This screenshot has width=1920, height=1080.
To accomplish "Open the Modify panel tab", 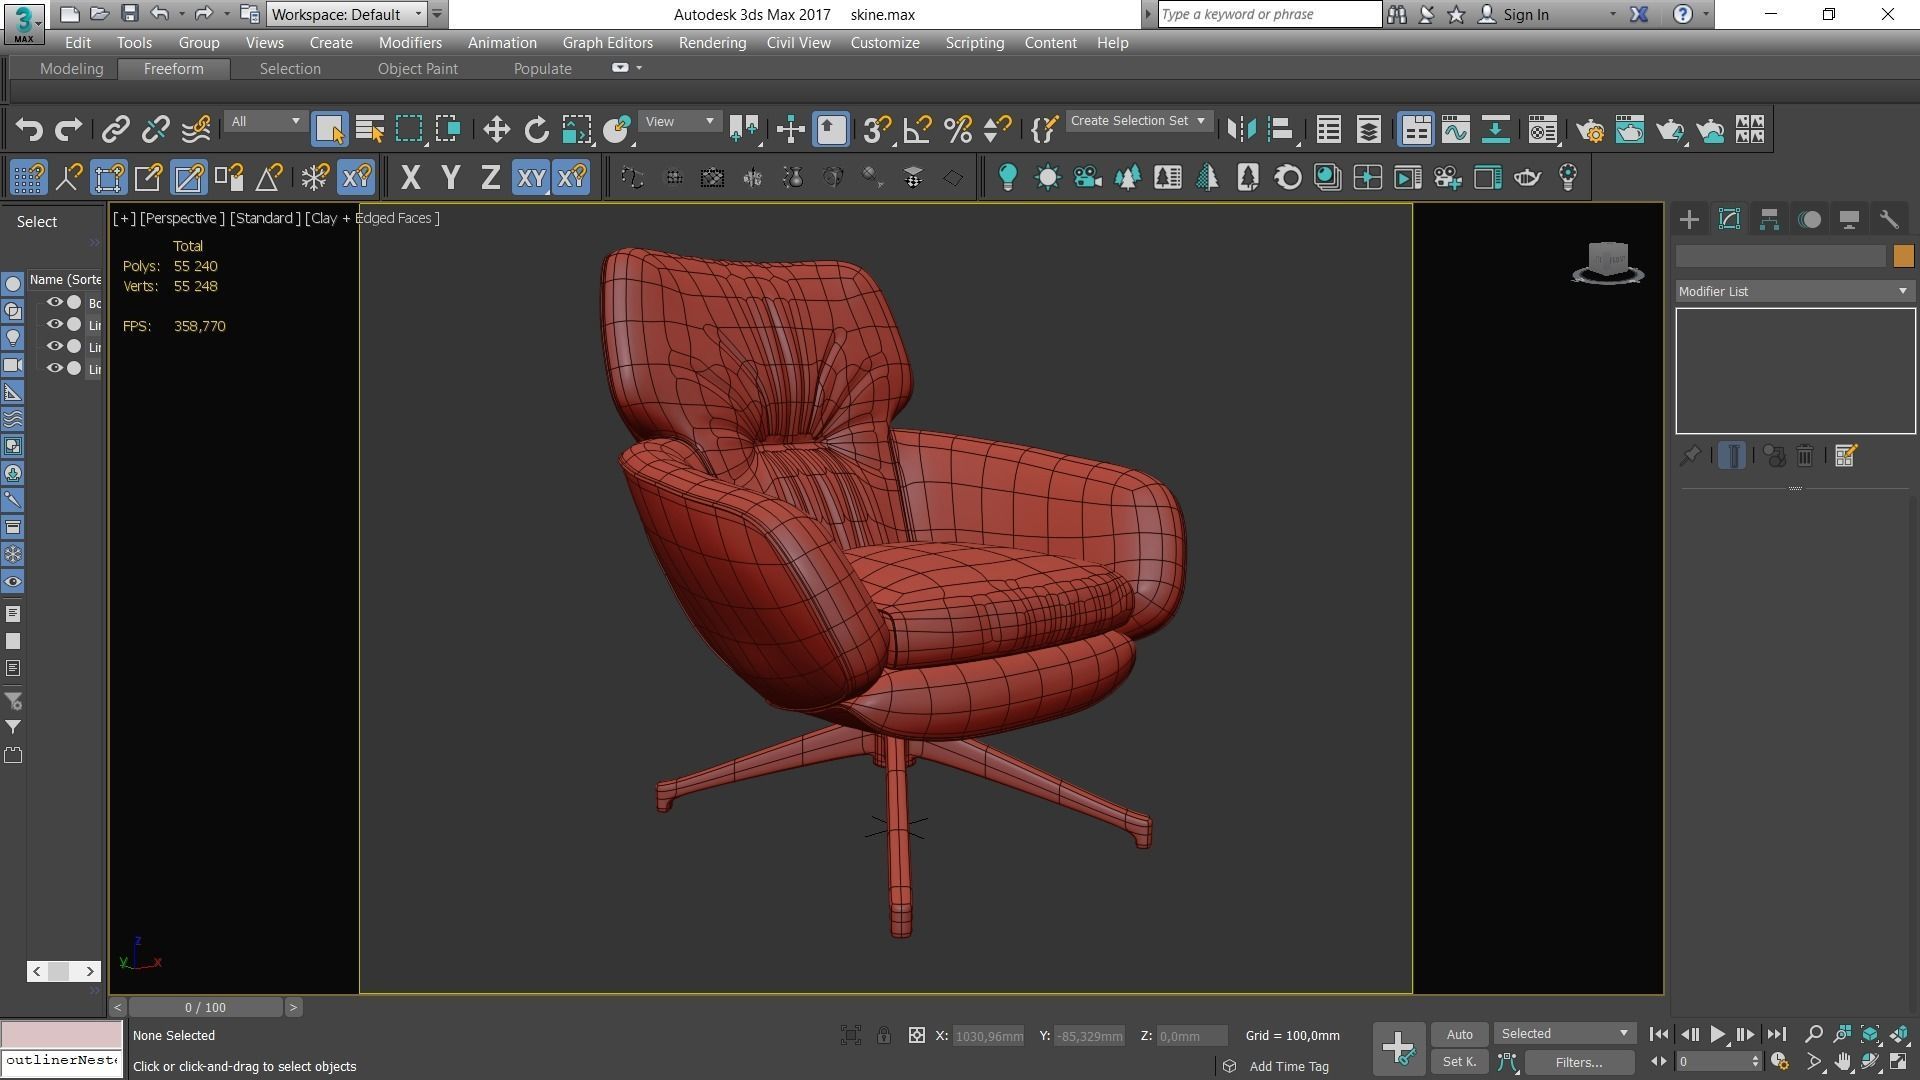I will point(1729,220).
